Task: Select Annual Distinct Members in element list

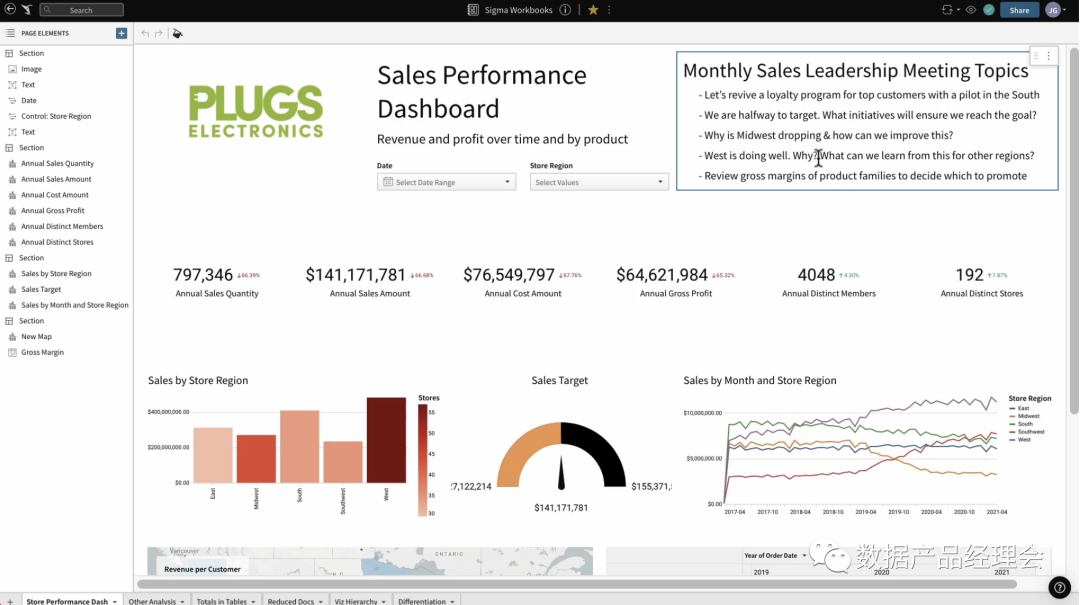Action: [x=62, y=227]
